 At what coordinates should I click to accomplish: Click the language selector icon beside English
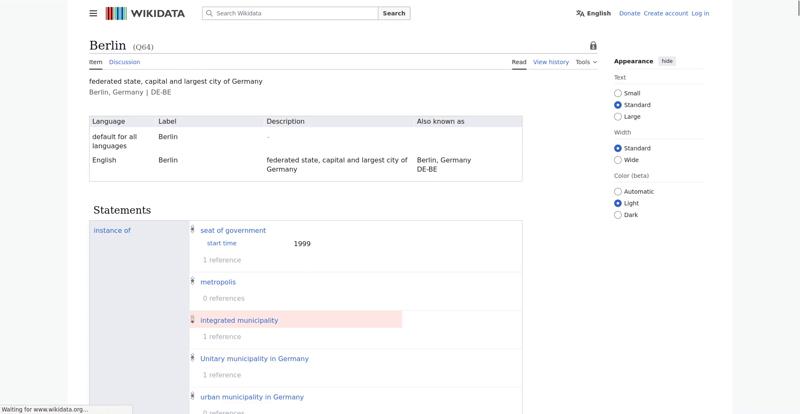click(580, 13)
